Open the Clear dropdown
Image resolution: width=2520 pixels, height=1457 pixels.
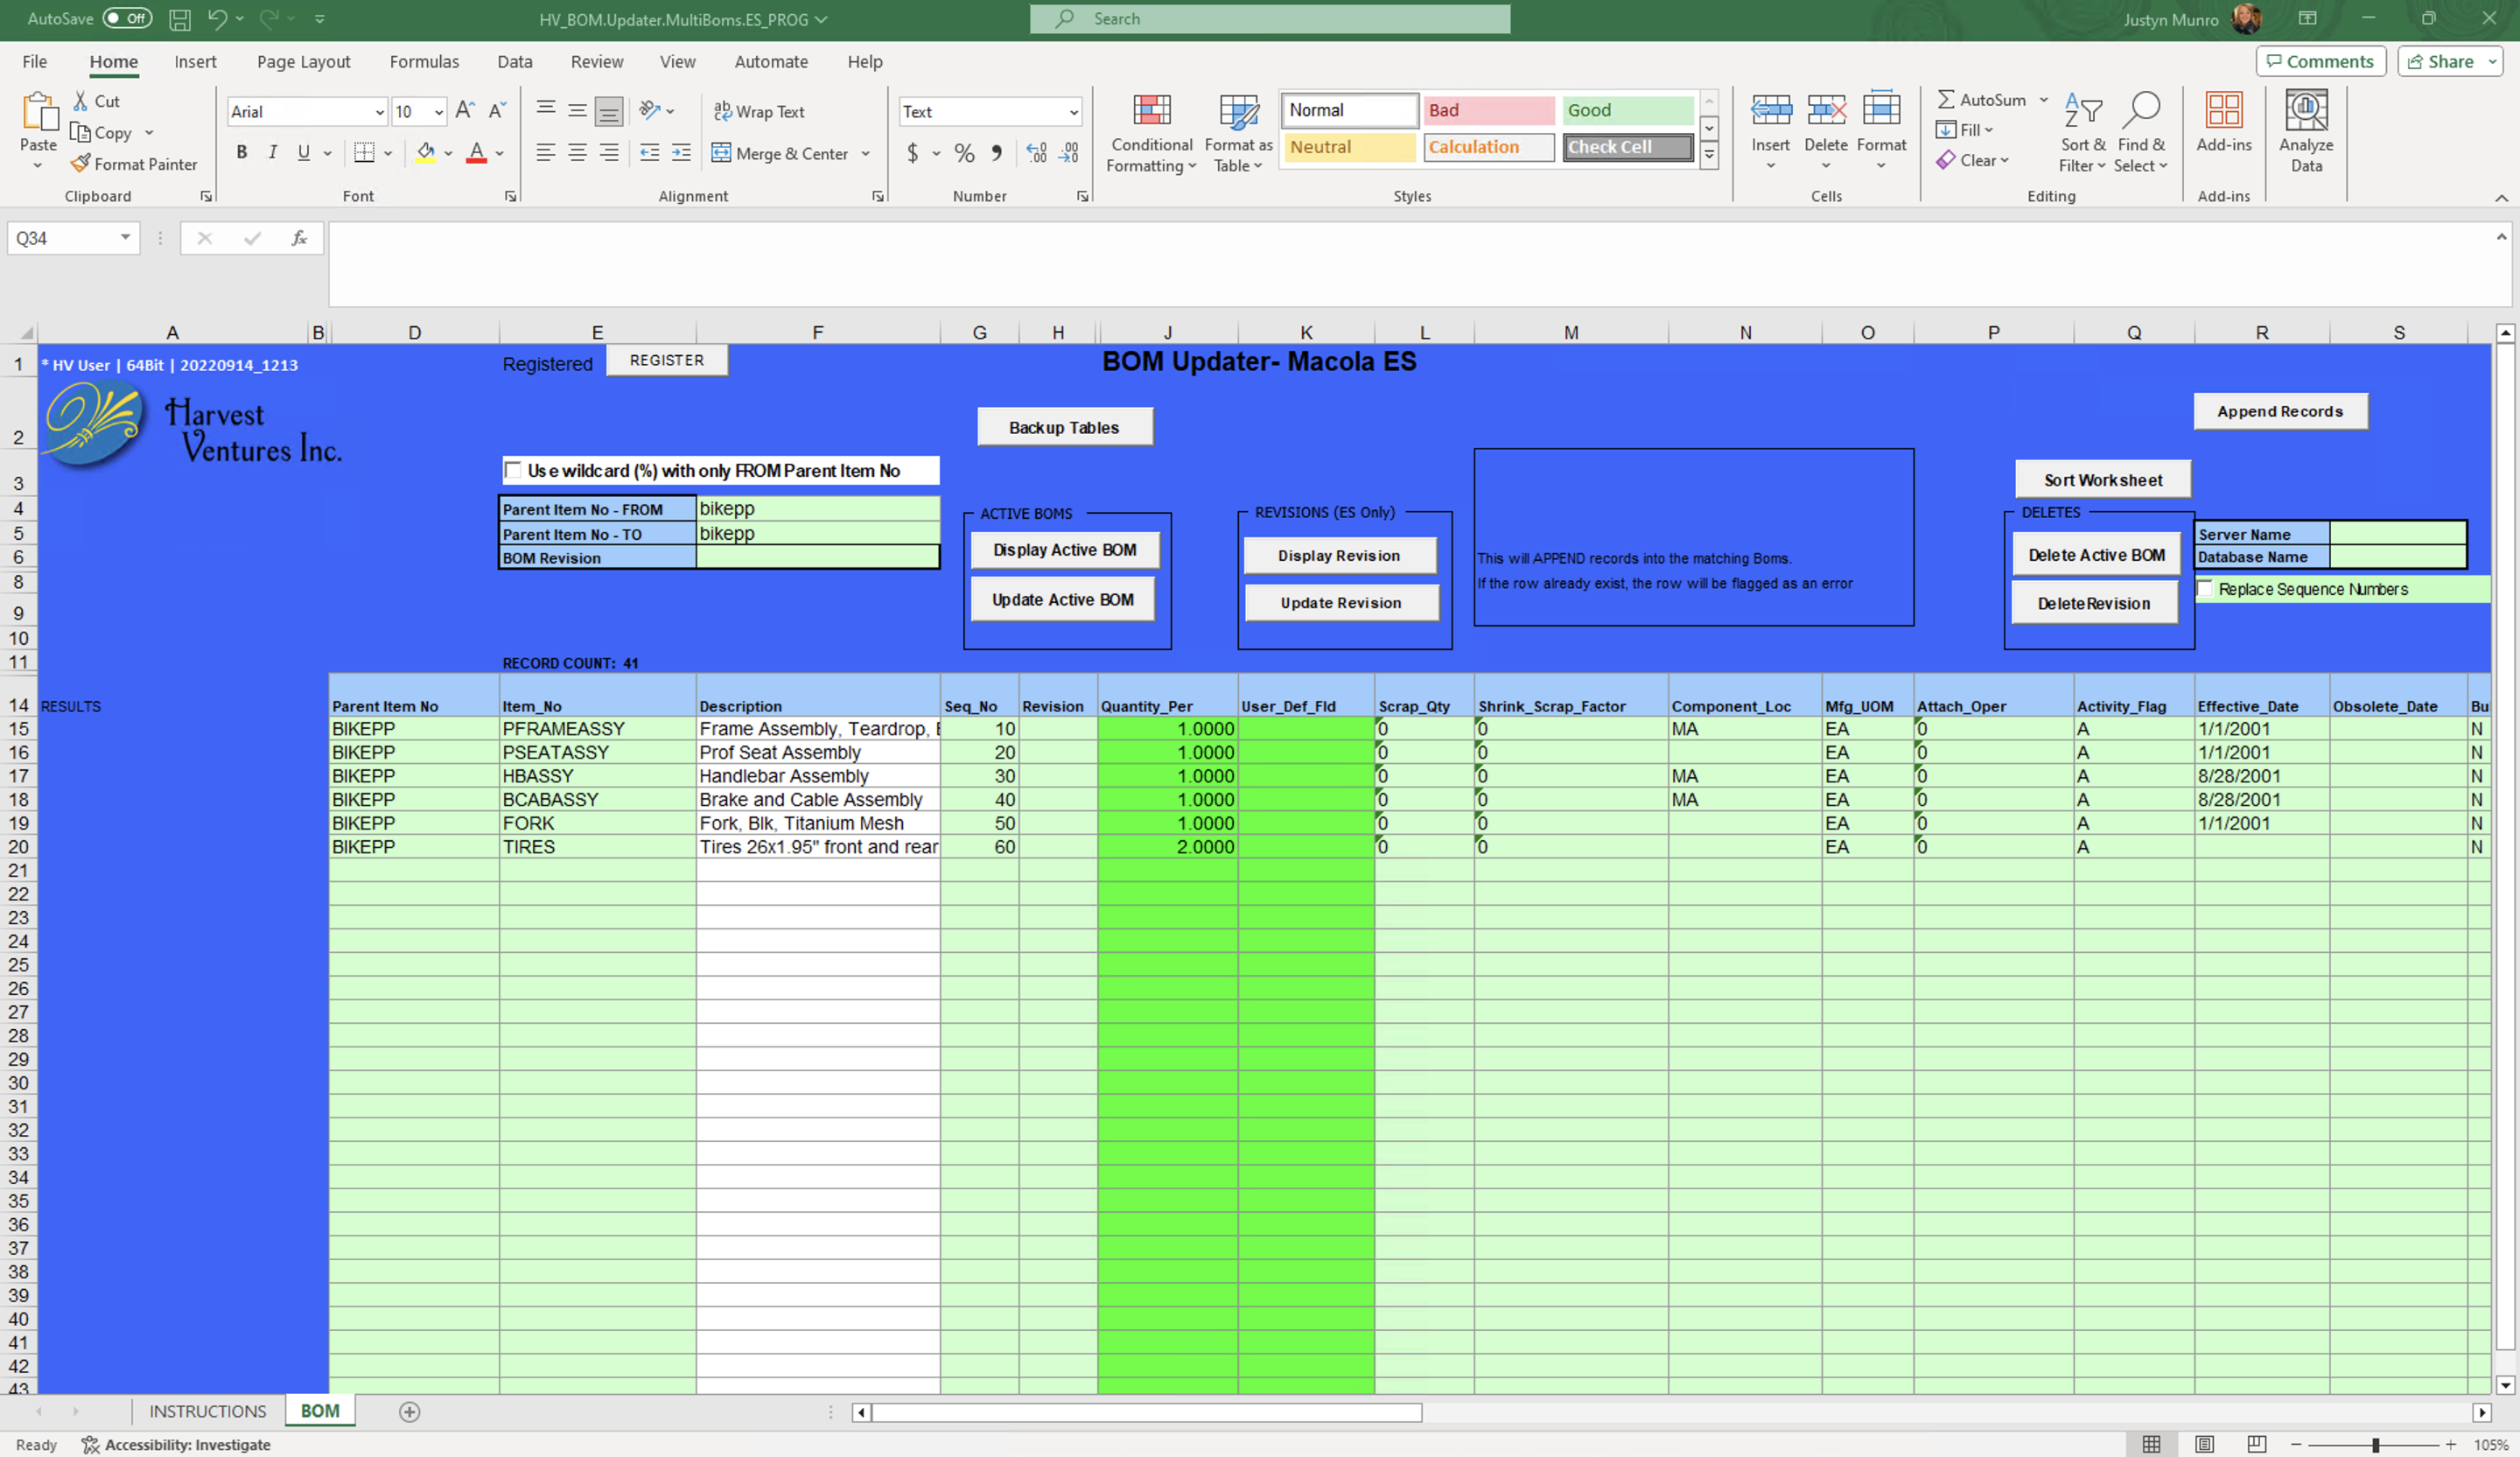(1973, 160)
